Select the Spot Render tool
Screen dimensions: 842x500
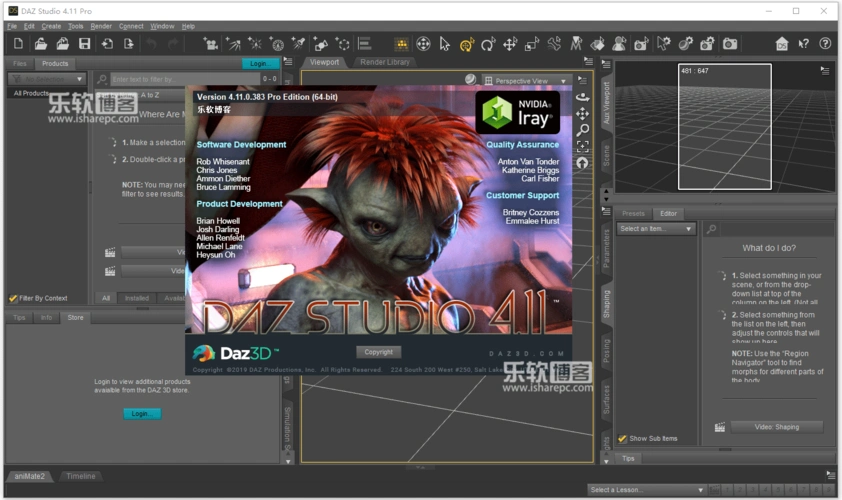pyautogui.click(x=641, y=44)
